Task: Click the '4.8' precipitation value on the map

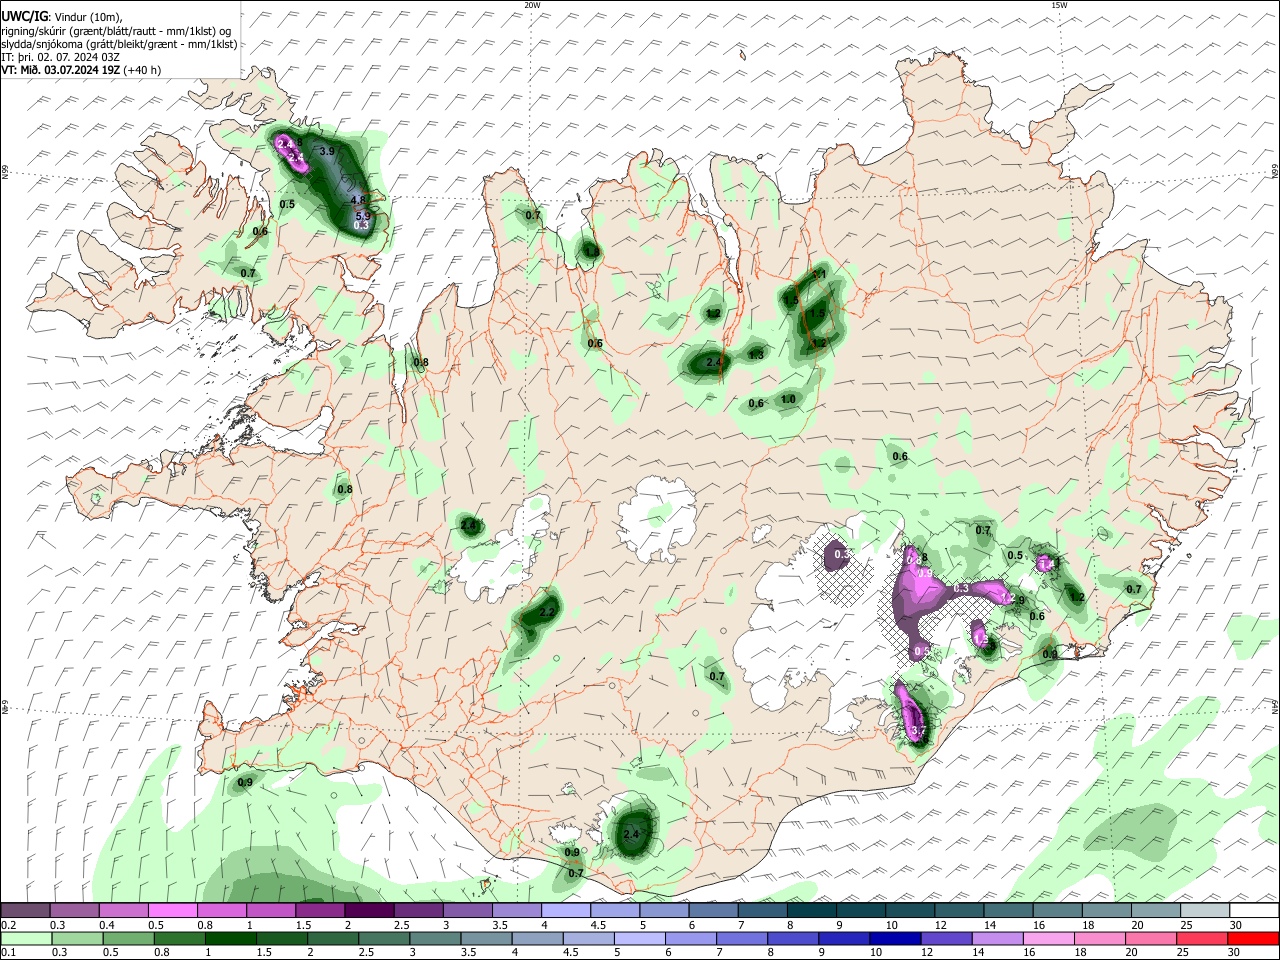Action: pyautogui.click(x=358, y=200)
